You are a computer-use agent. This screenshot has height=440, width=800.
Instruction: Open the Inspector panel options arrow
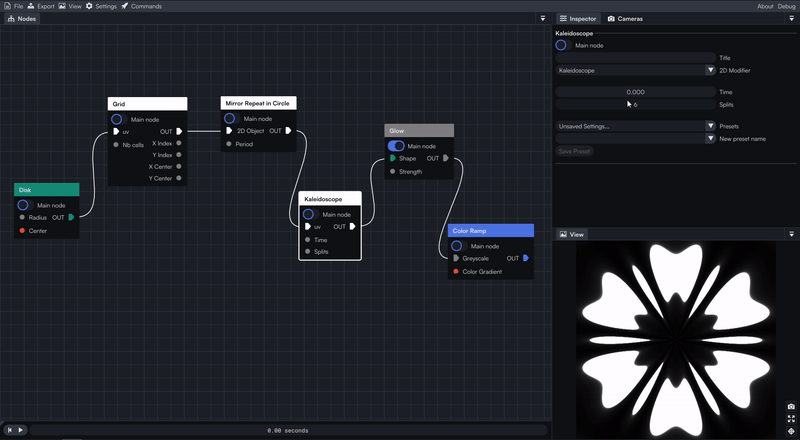click(x=792, y=18)
